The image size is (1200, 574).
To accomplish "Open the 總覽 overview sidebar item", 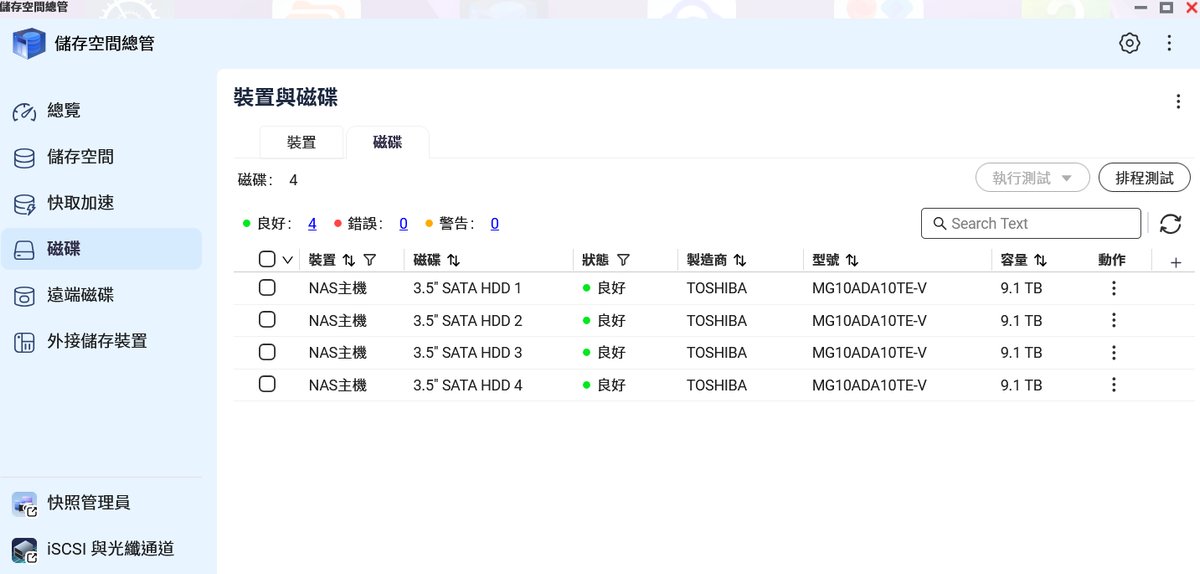I will tap(64, 111).
